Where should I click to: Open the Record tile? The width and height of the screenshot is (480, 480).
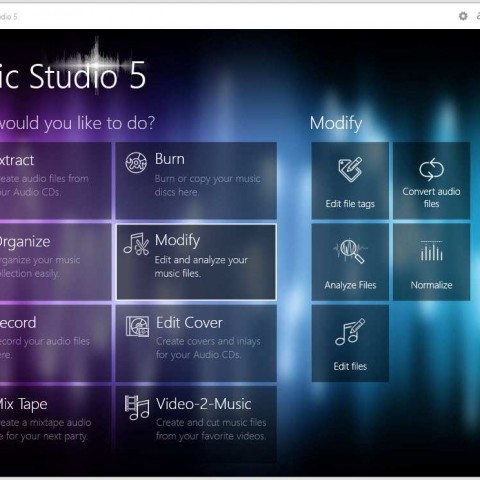pos(55,343)
